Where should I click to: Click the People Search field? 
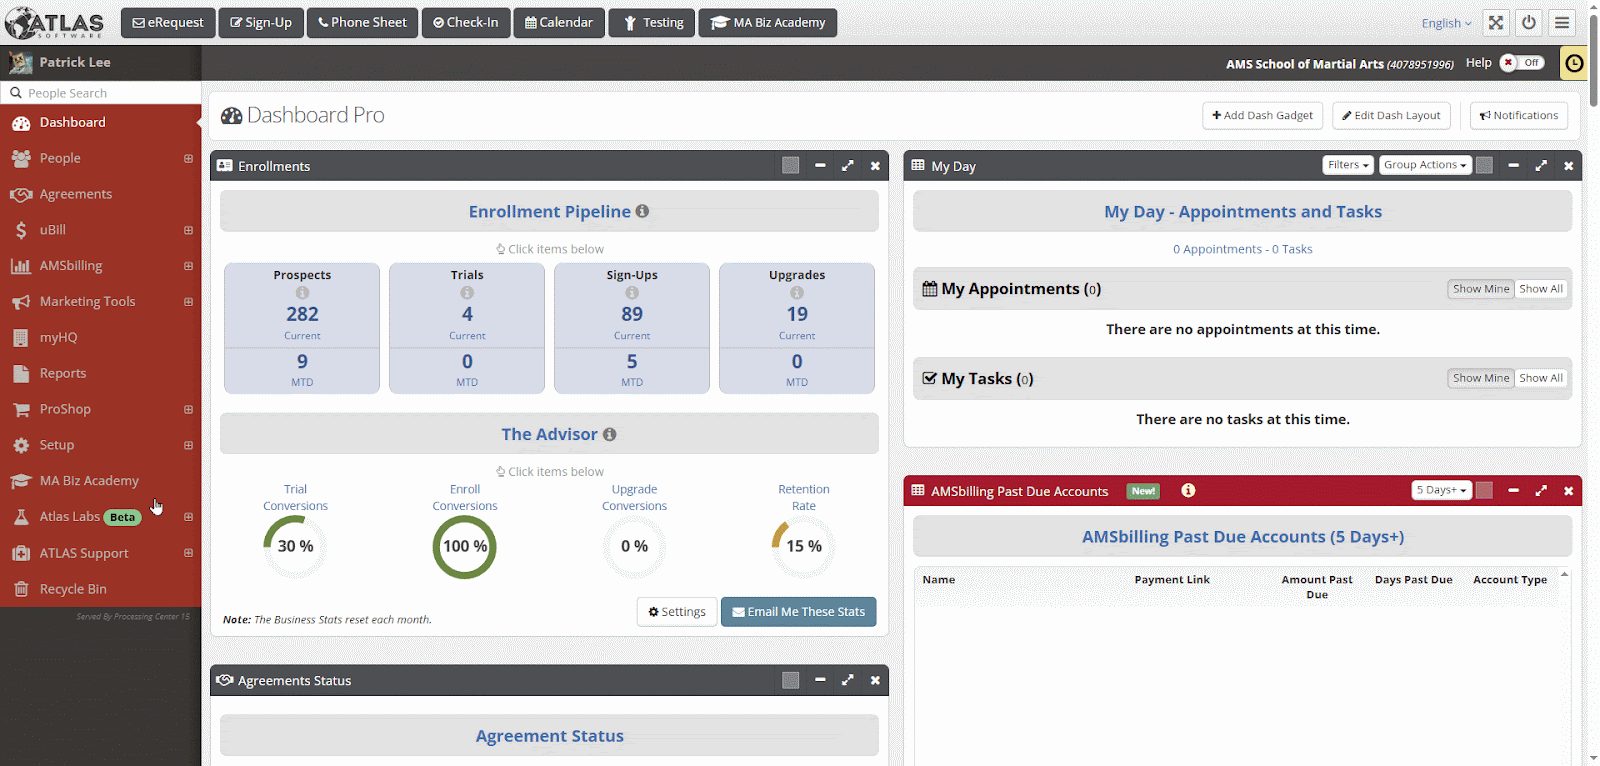105,93
